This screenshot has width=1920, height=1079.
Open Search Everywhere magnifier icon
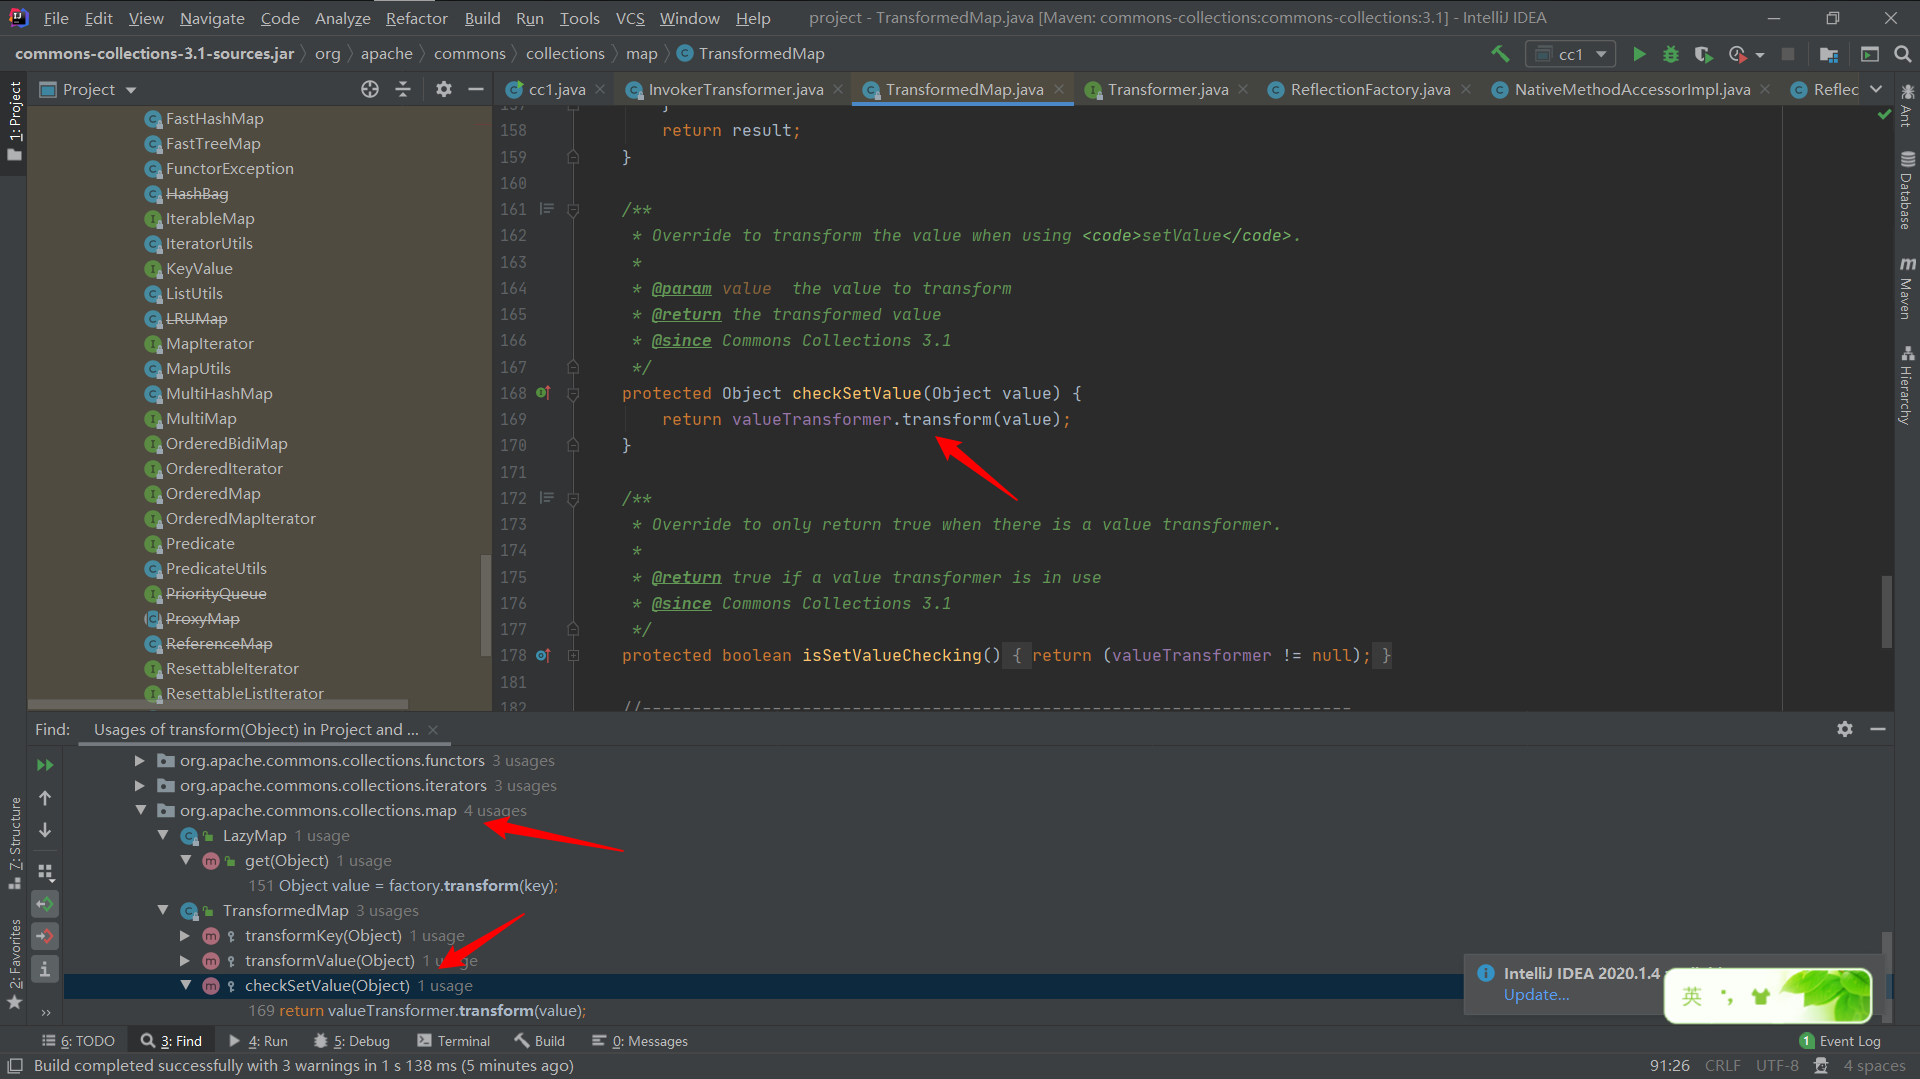click(1902, 54)
